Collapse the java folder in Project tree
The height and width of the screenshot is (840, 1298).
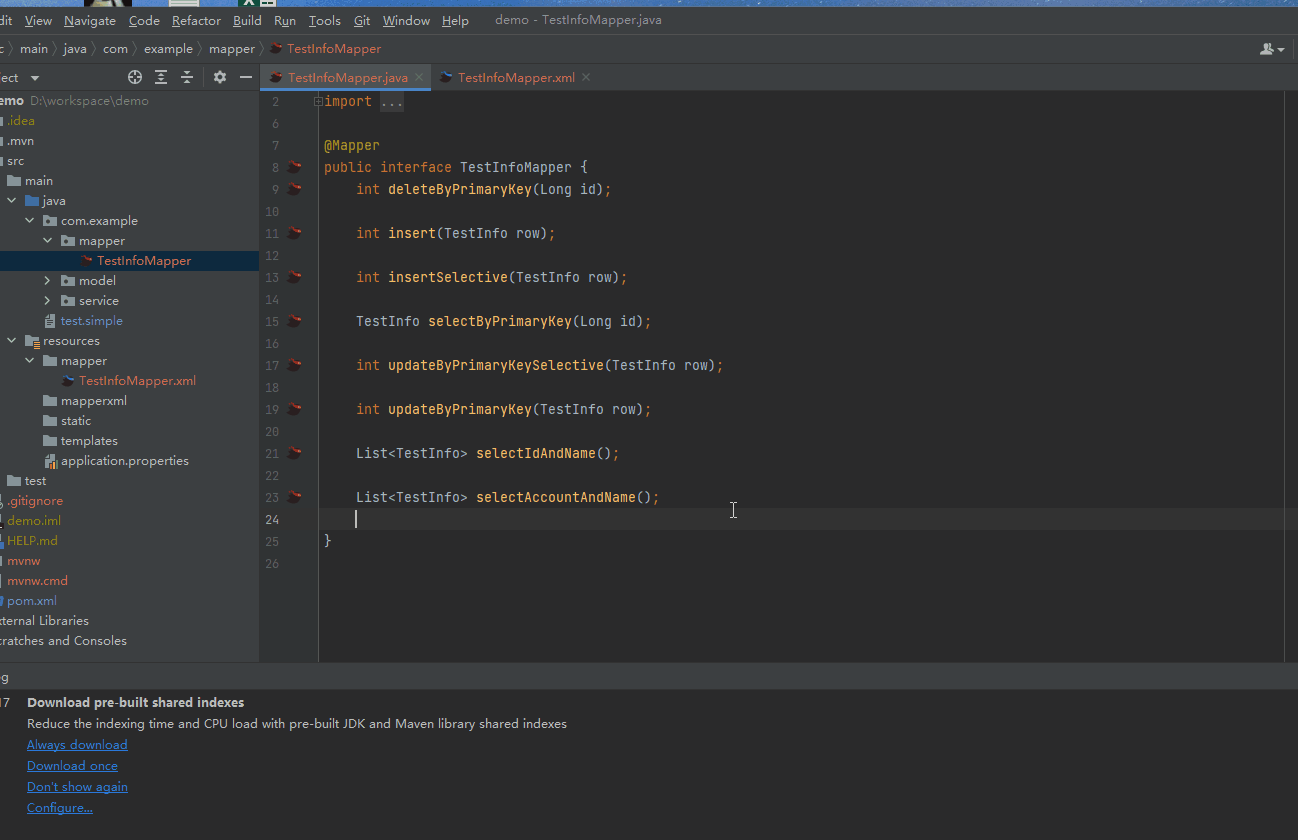coord(13,200)
